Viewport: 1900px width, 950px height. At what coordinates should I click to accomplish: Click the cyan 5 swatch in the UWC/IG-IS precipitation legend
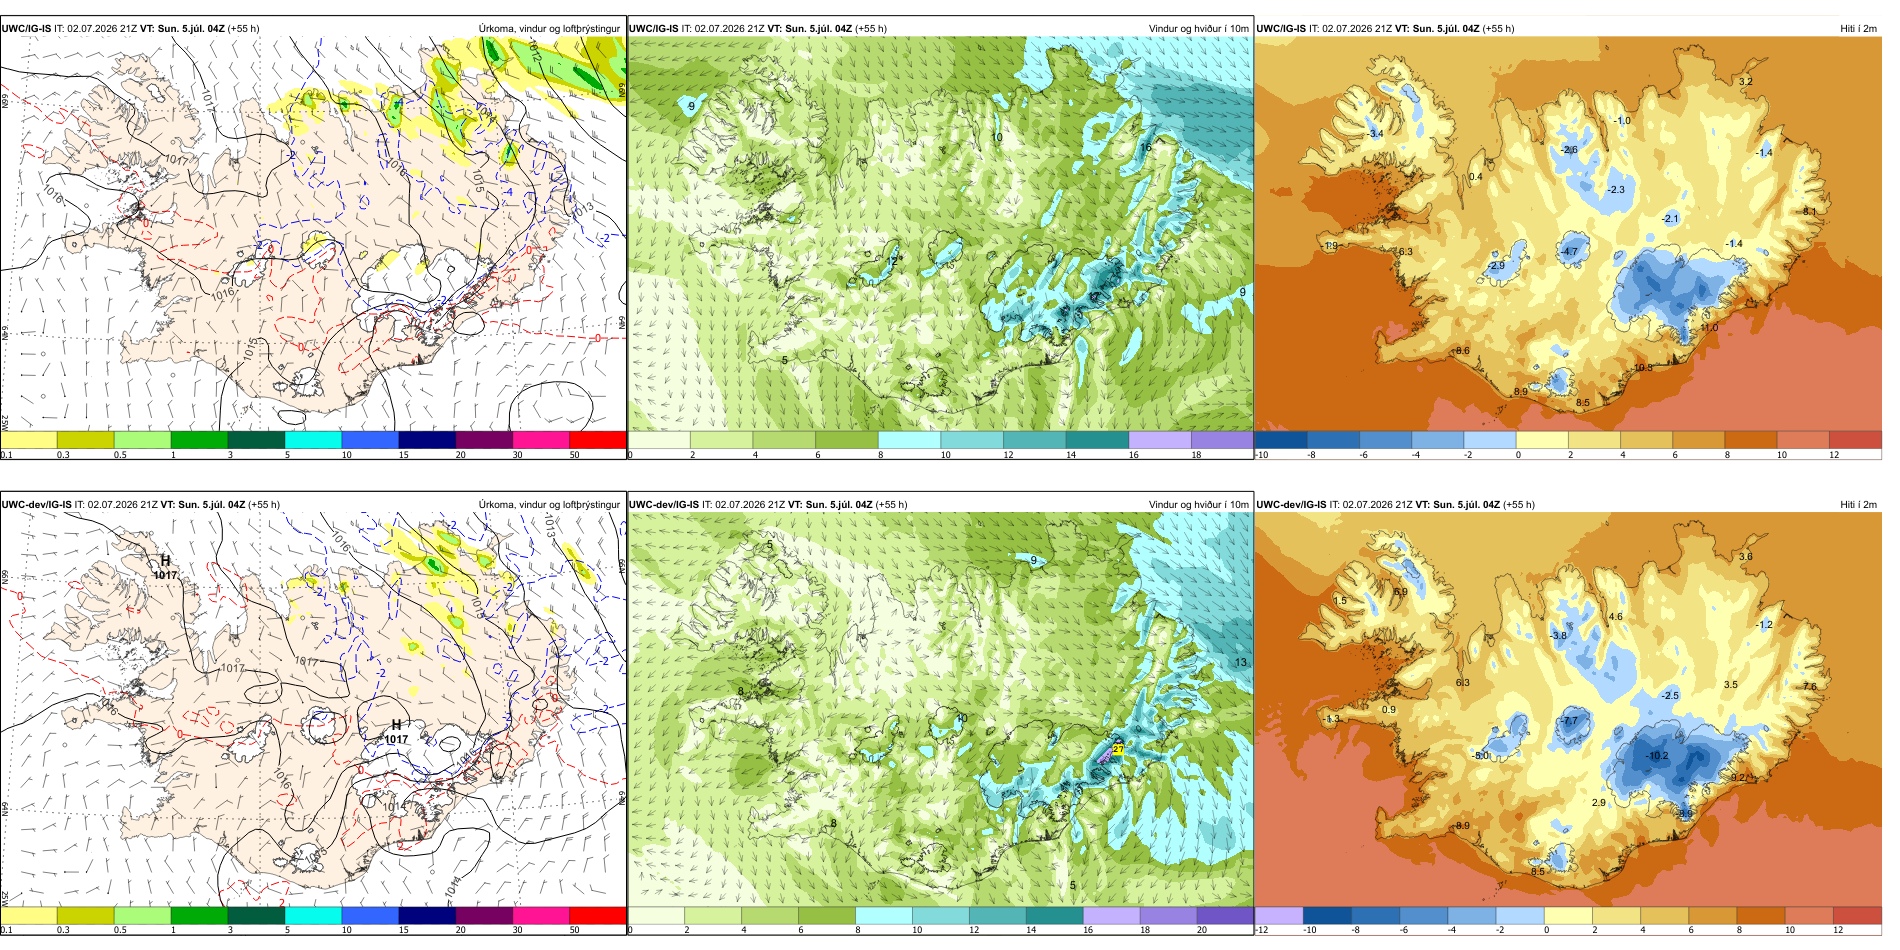pos(313,440)
